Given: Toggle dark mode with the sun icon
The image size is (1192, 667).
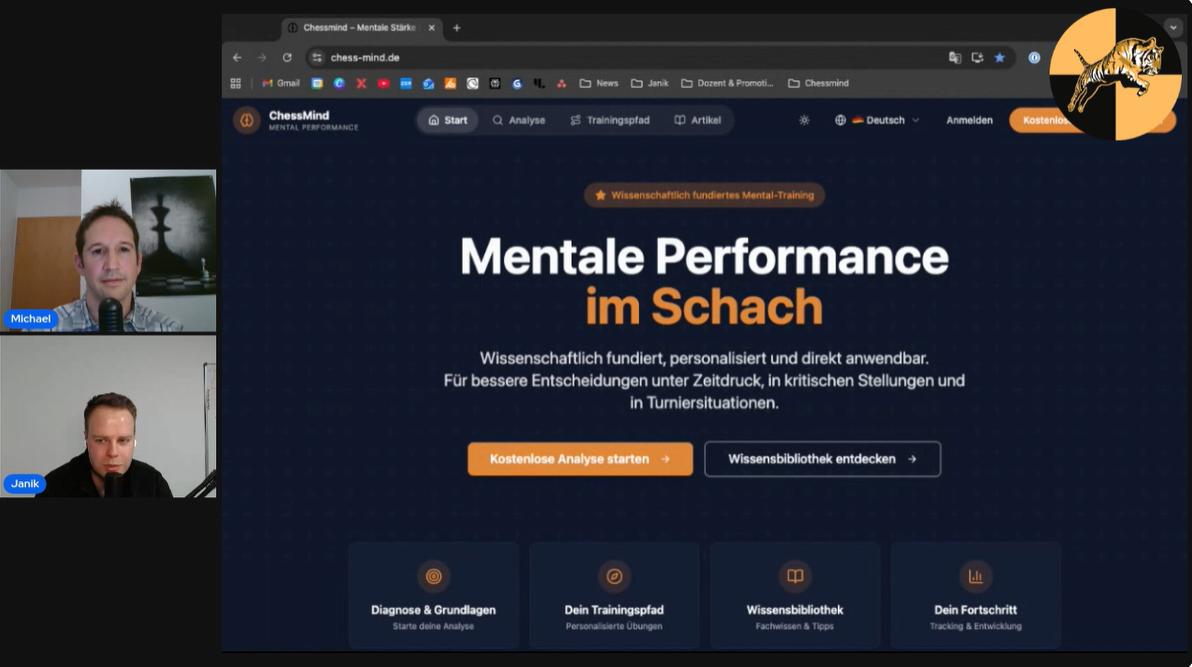Looking at the screenshot, I should pos(803,119).
